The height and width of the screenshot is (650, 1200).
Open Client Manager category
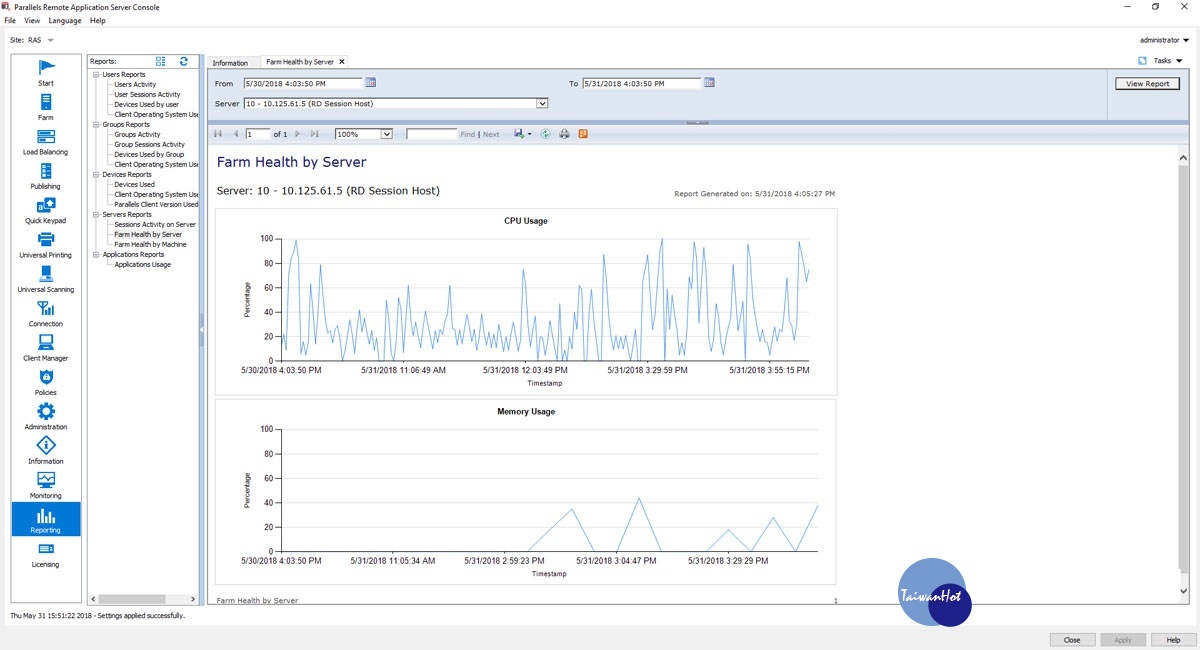pos(46,348)
